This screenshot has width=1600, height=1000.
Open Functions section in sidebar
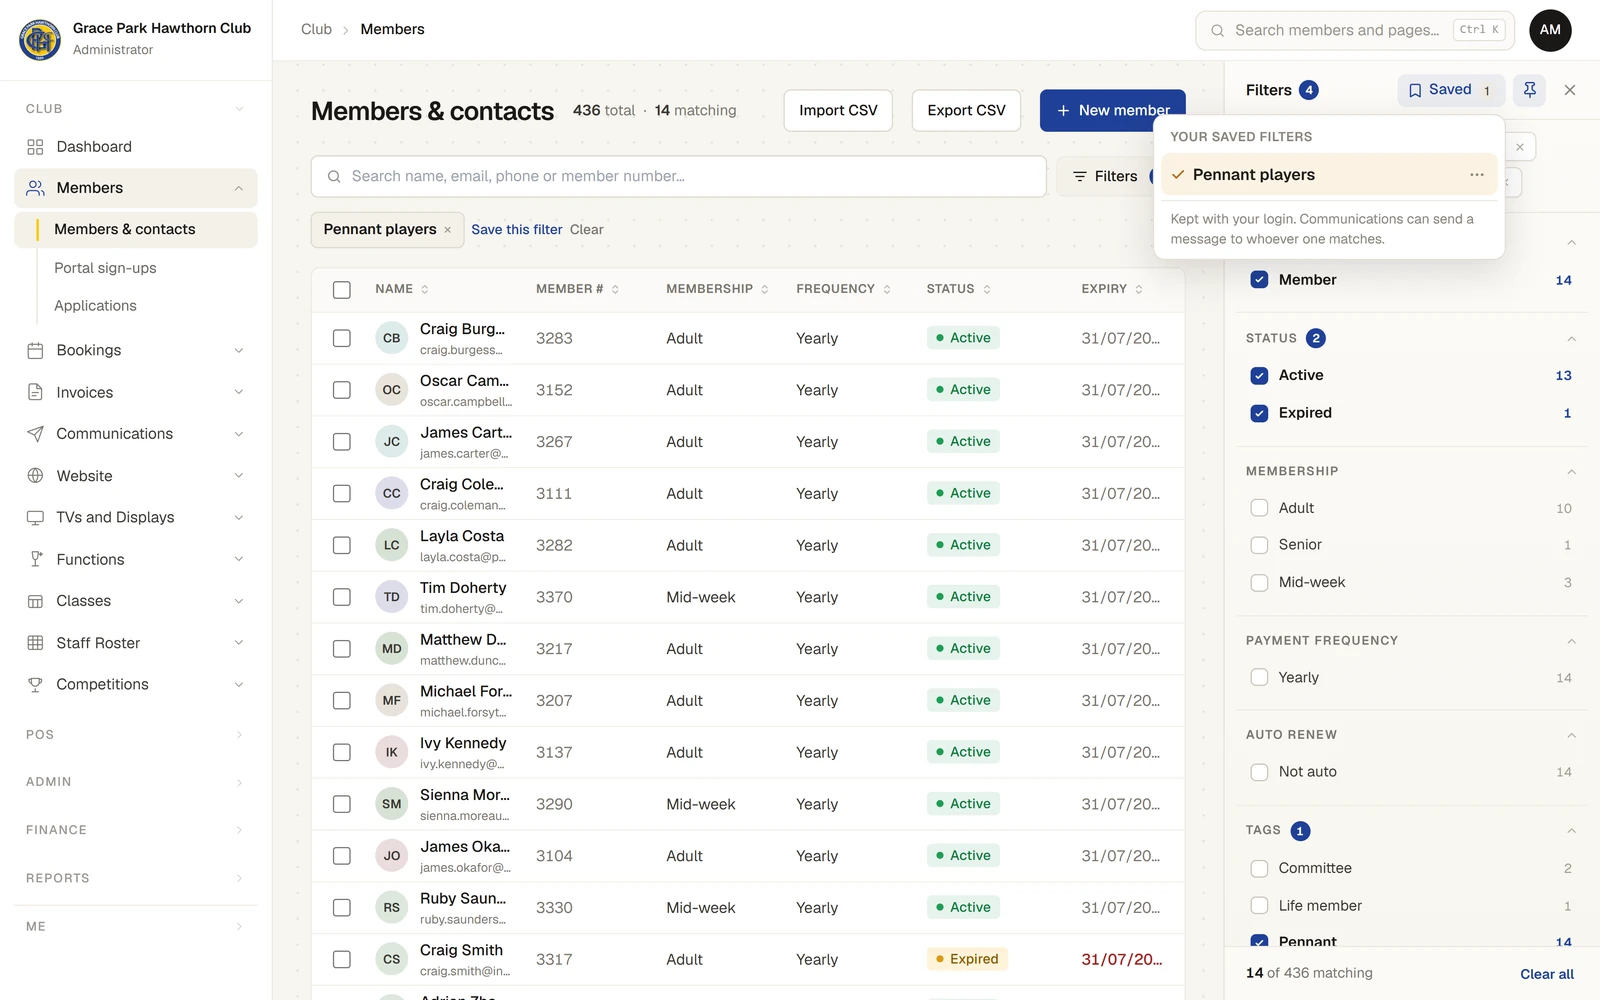(135, 559)
